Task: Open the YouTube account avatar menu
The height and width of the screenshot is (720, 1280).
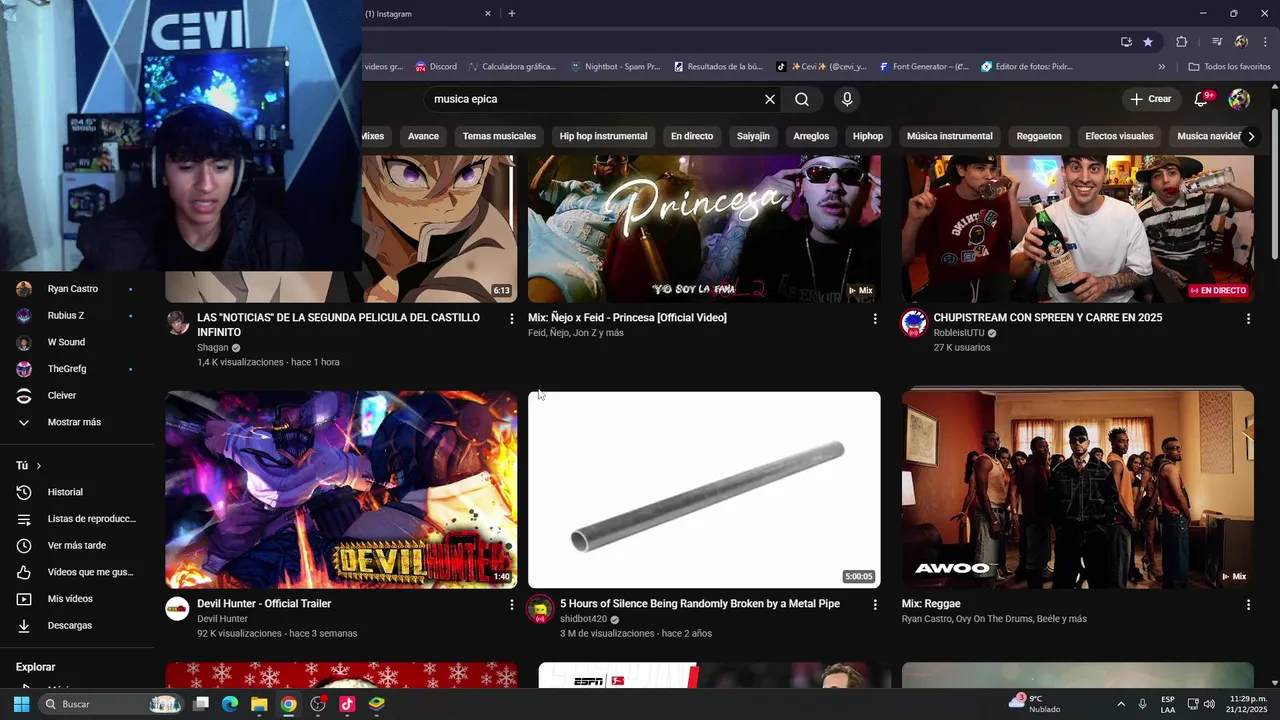Action: [1239, 99]
